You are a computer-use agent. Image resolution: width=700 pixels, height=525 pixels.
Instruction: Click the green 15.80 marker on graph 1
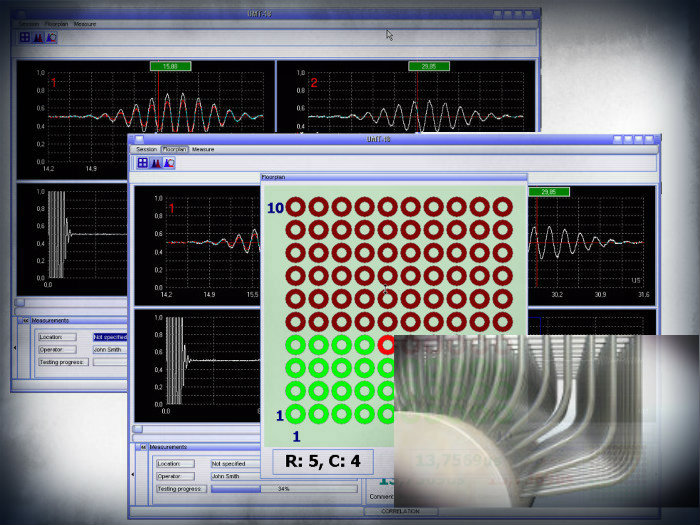[x=170, y=66]
